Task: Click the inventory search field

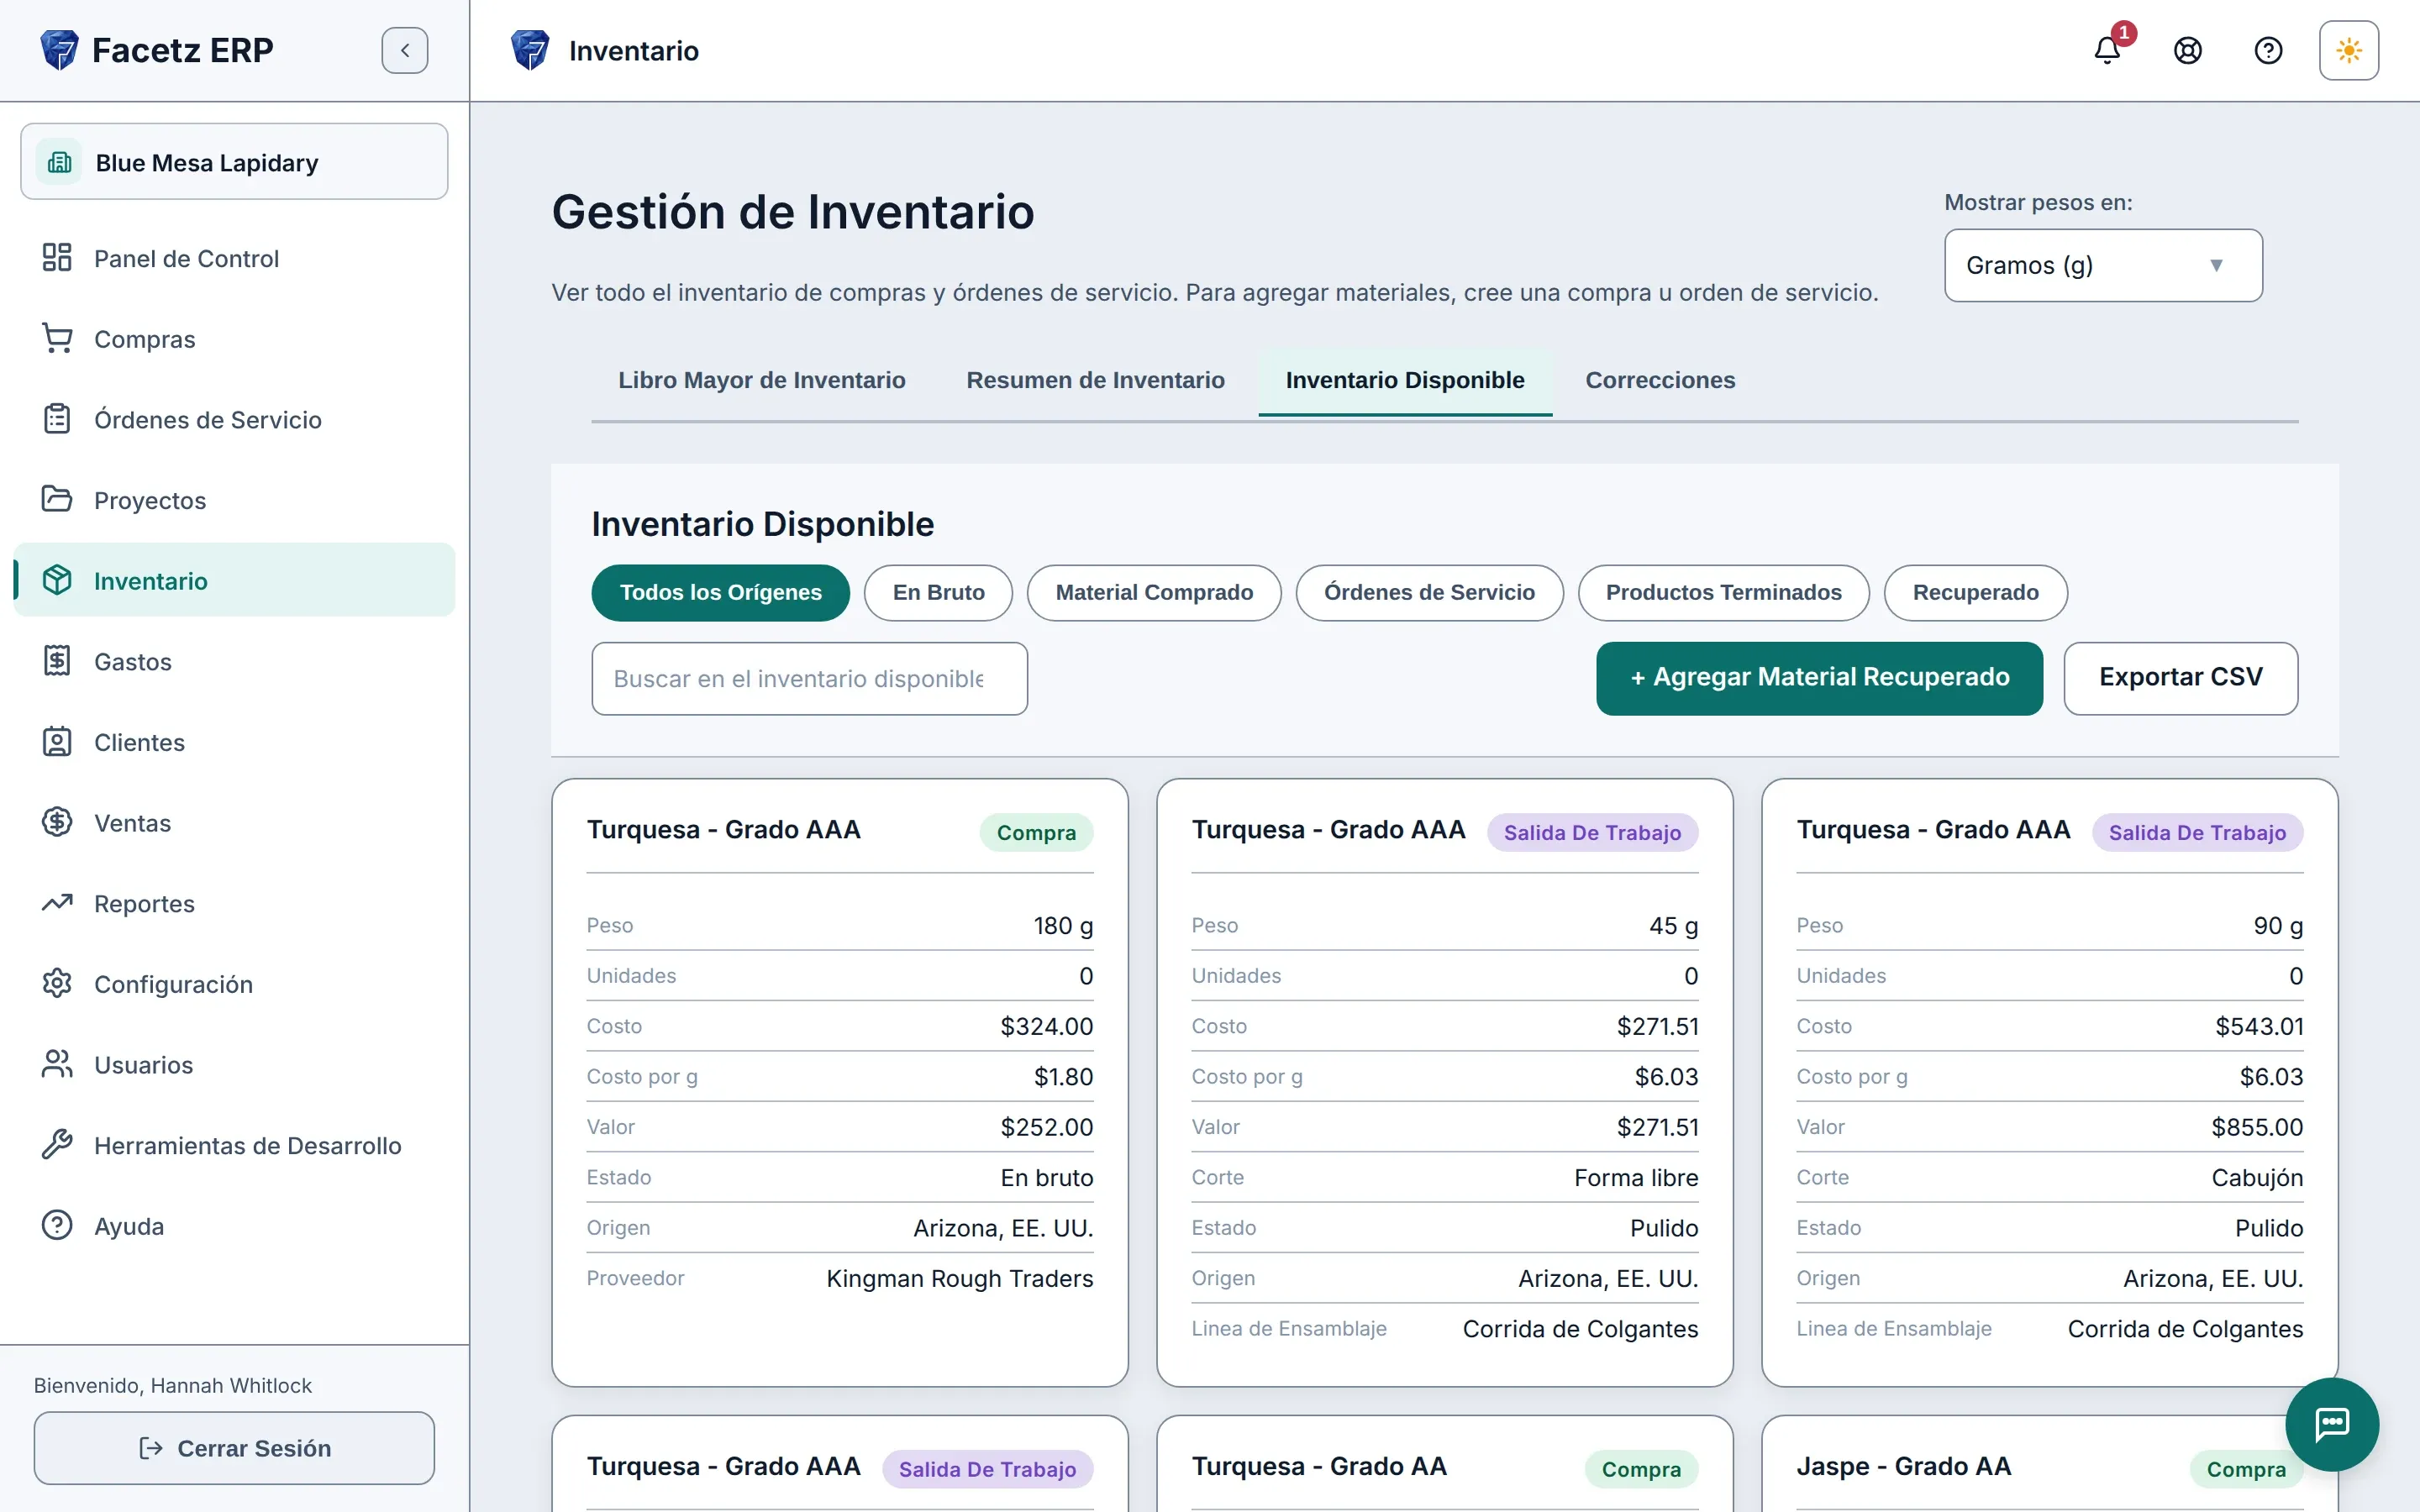Action: 809,678
